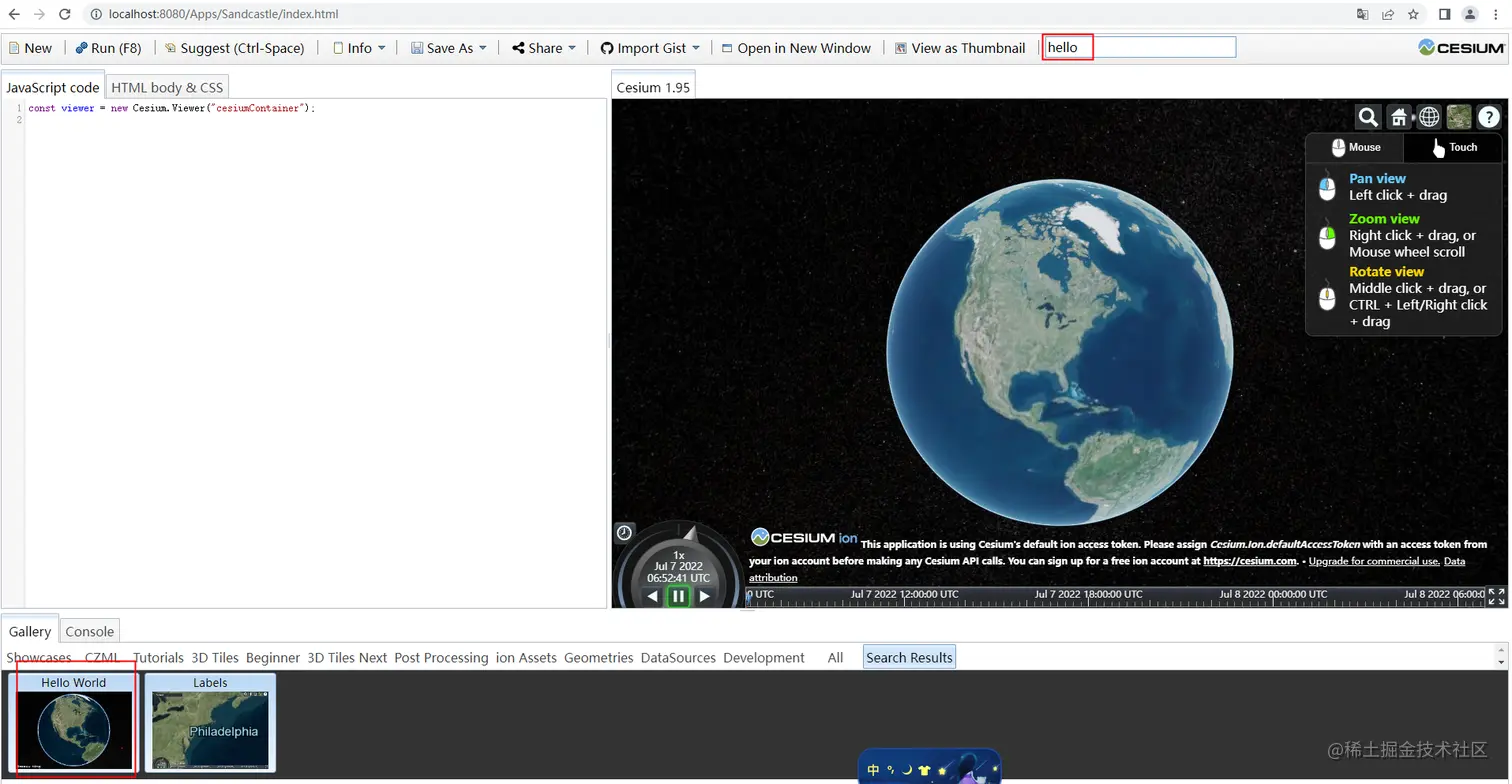Screen dimensions: 1512x784
Task: Toggle the navigation help question mark button
Action: point(1489,117)
